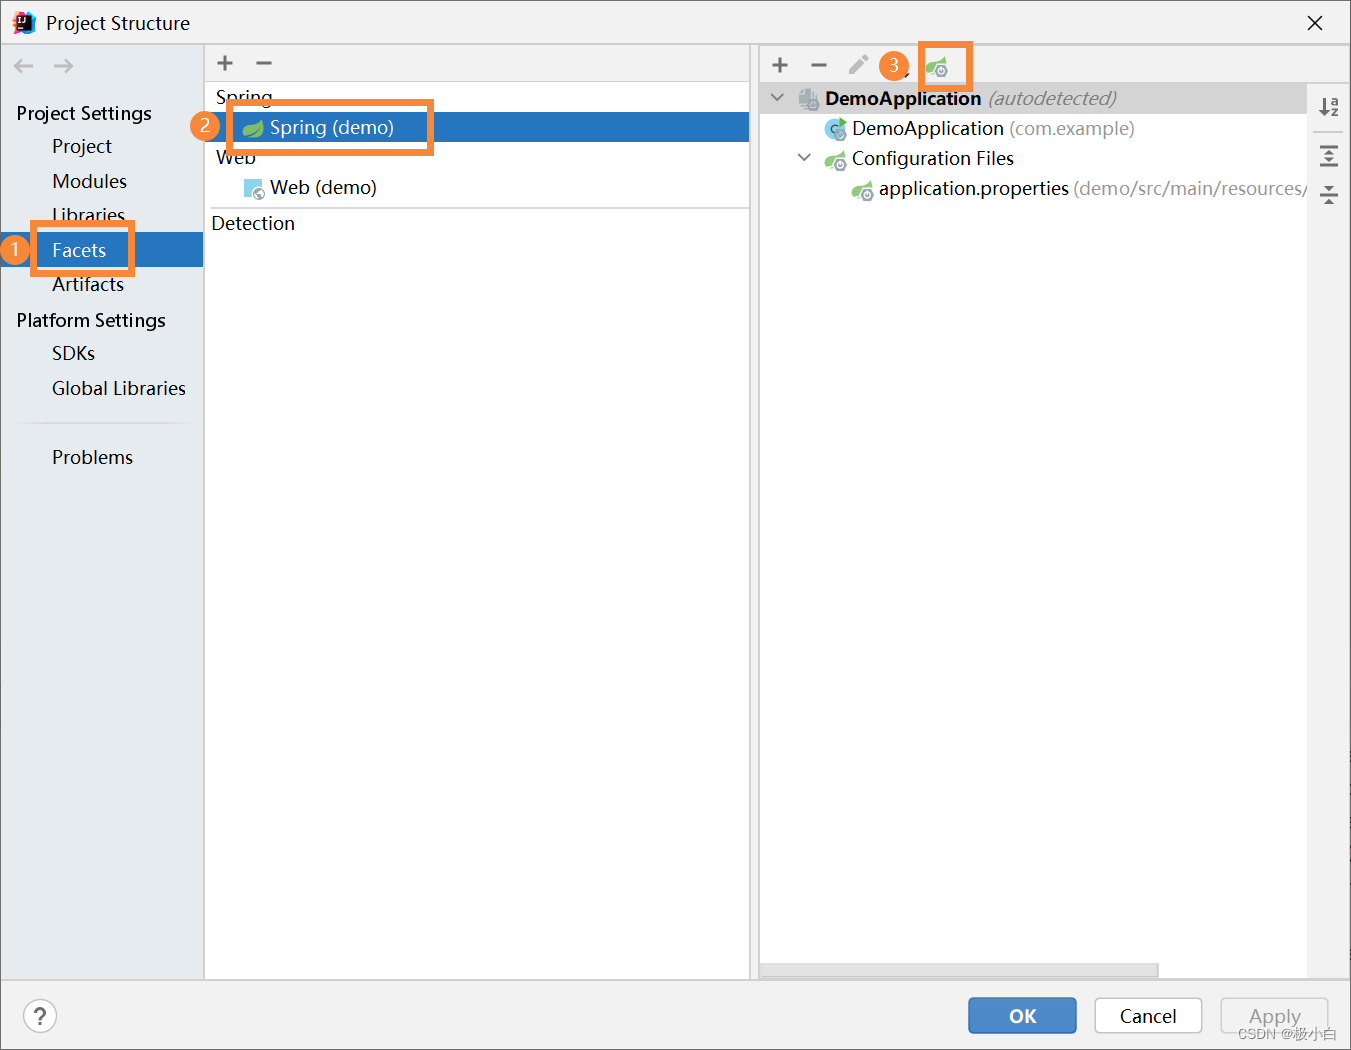
Task: Click the Platform Settings section heading
Action: 91,320
